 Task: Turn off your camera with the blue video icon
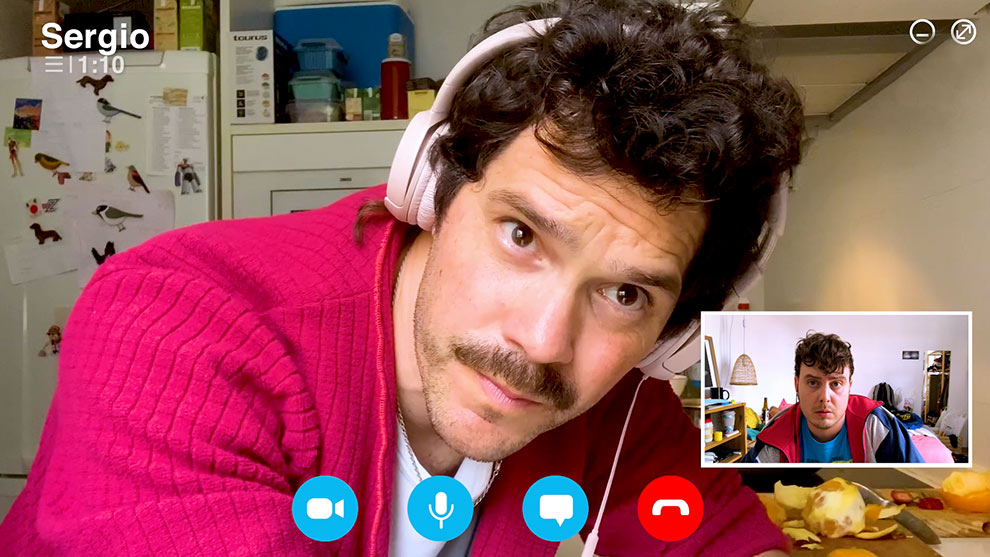[325, 508]
